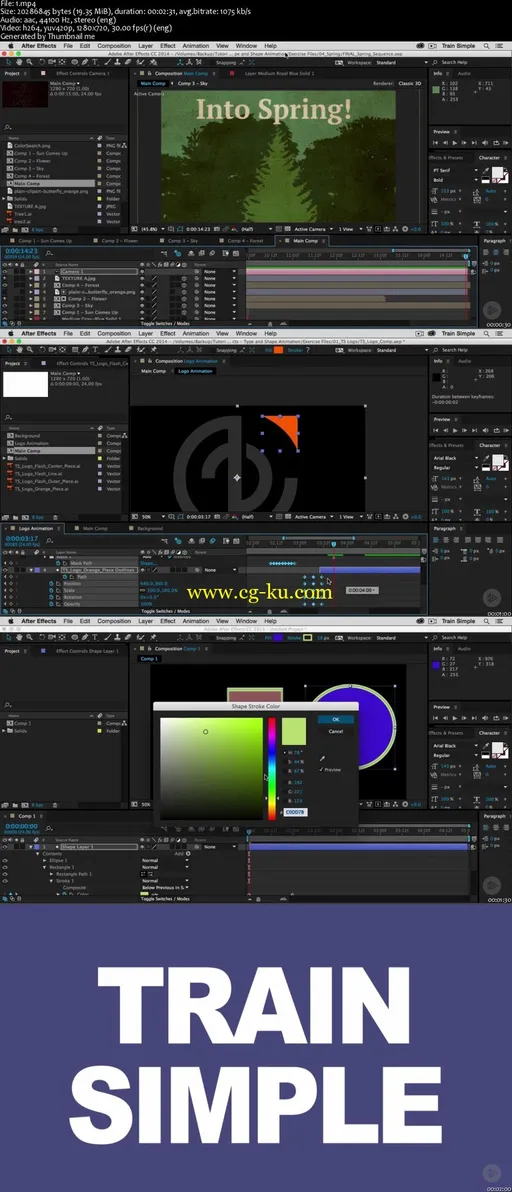This screenshot has width=512, height=1192.
Task: Click the Solids folder icon in the middle frame Project panel
Action: click(10, 458)
